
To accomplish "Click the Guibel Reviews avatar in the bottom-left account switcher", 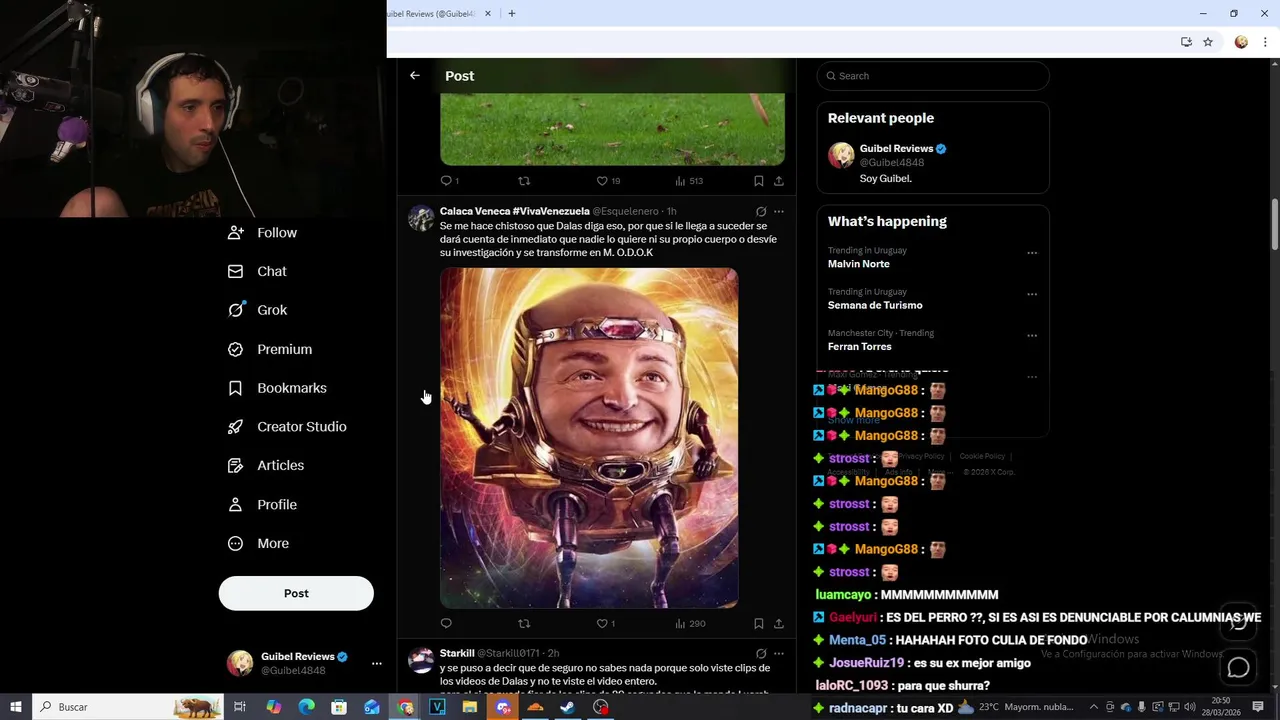I will [240, 663].
